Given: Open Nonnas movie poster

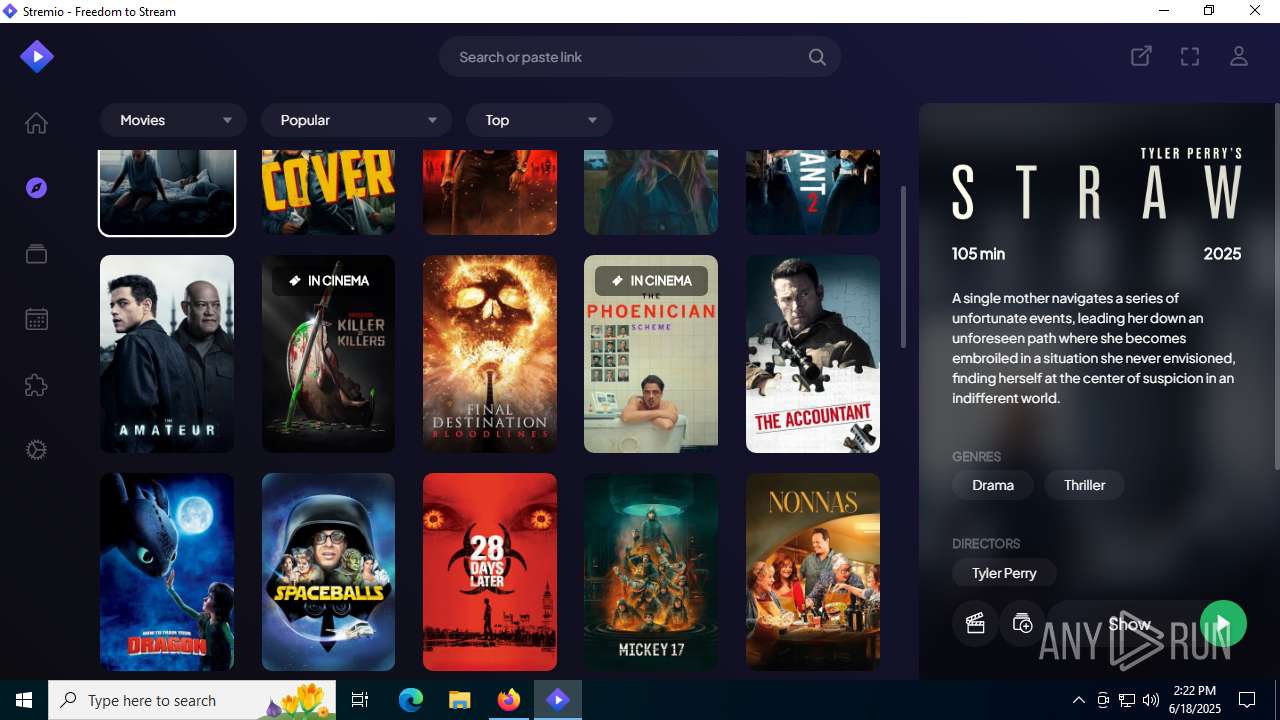Looking at the screenshot, I should tap(813, 572).
